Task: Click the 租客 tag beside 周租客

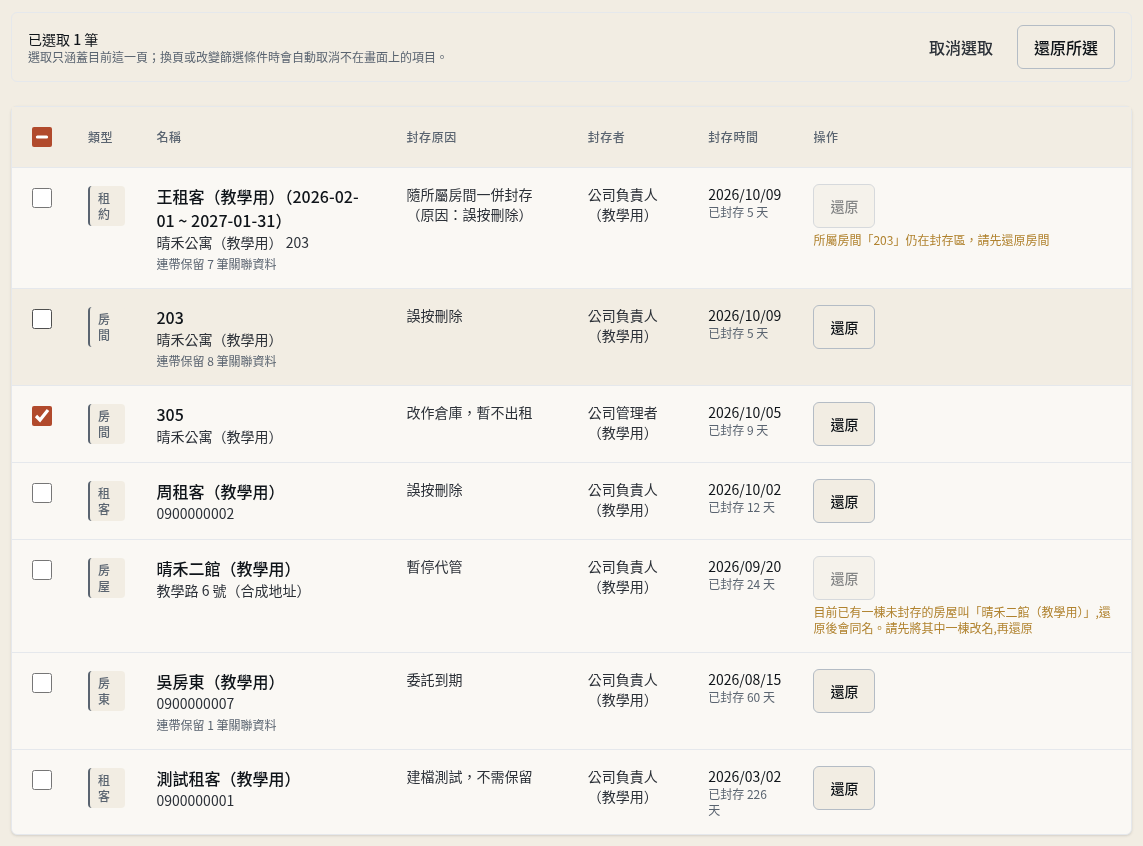Action: 106,501
